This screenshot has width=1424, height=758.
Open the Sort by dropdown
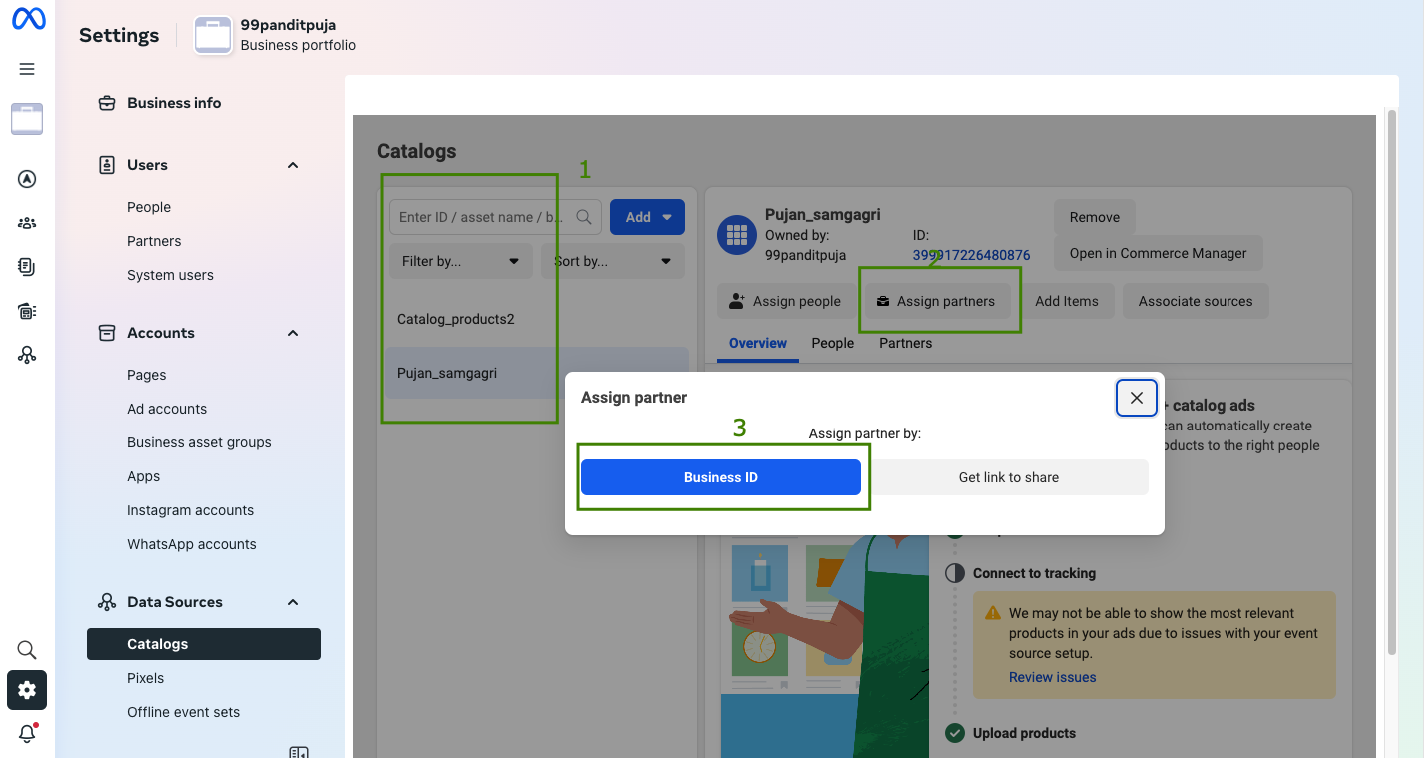click(613, 261)
